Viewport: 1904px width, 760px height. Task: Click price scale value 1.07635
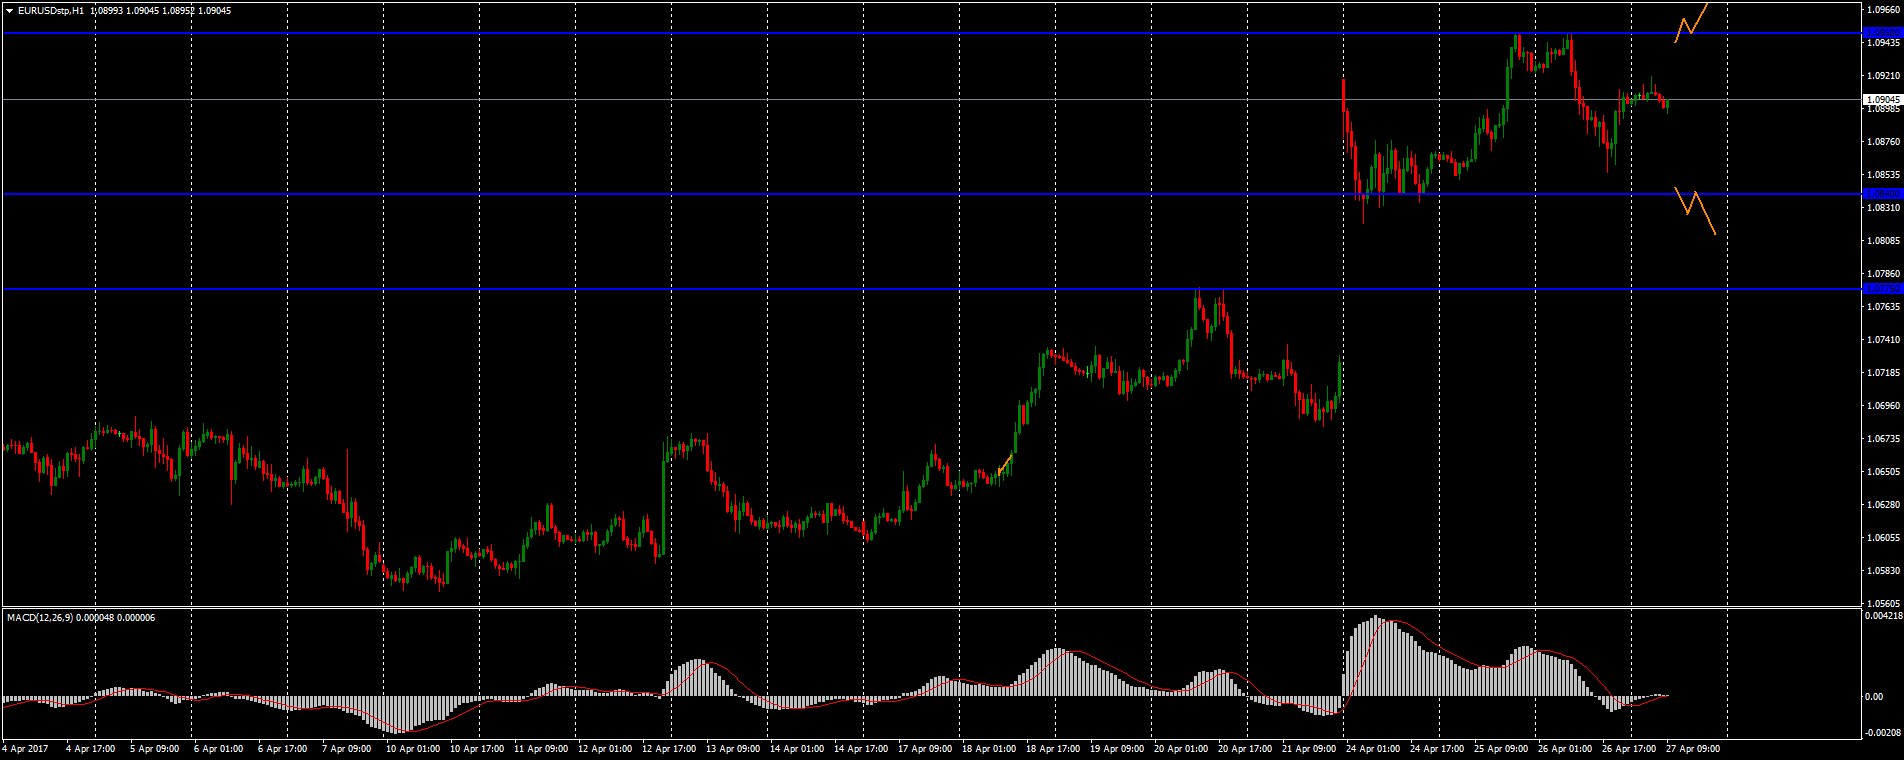point(1884,307)
